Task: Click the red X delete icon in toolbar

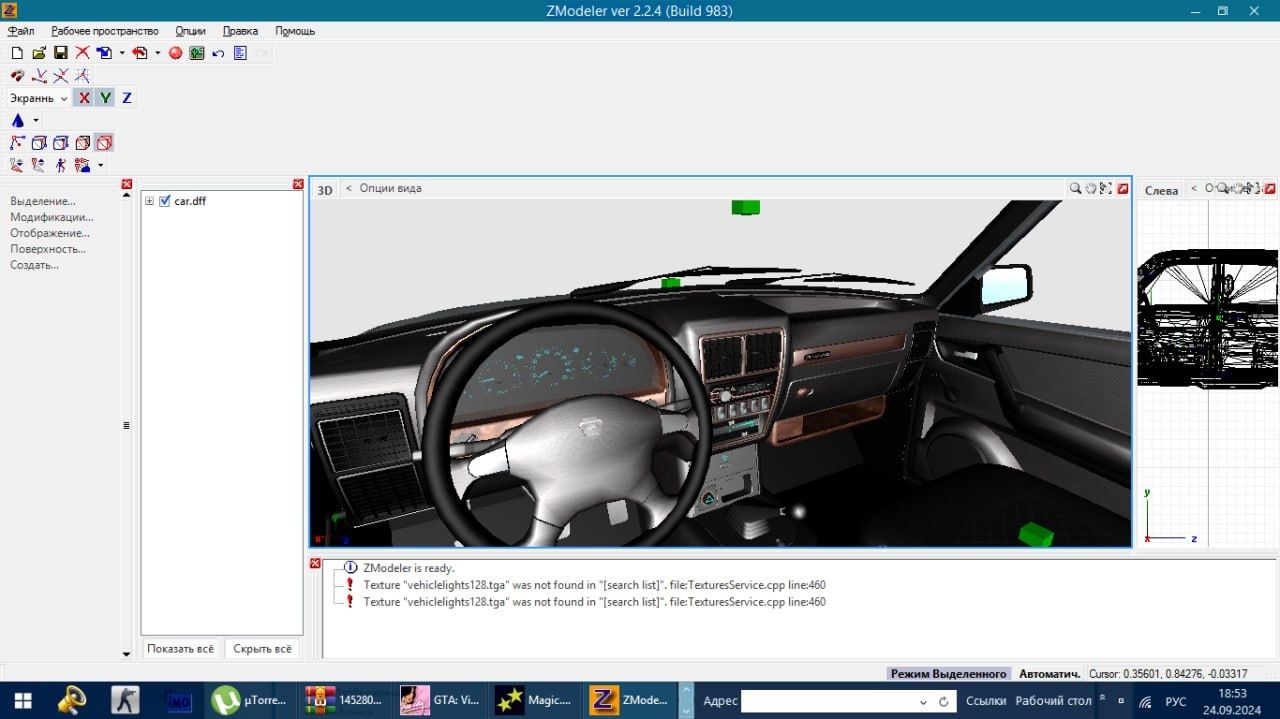Action: click(x=82, y=53)
